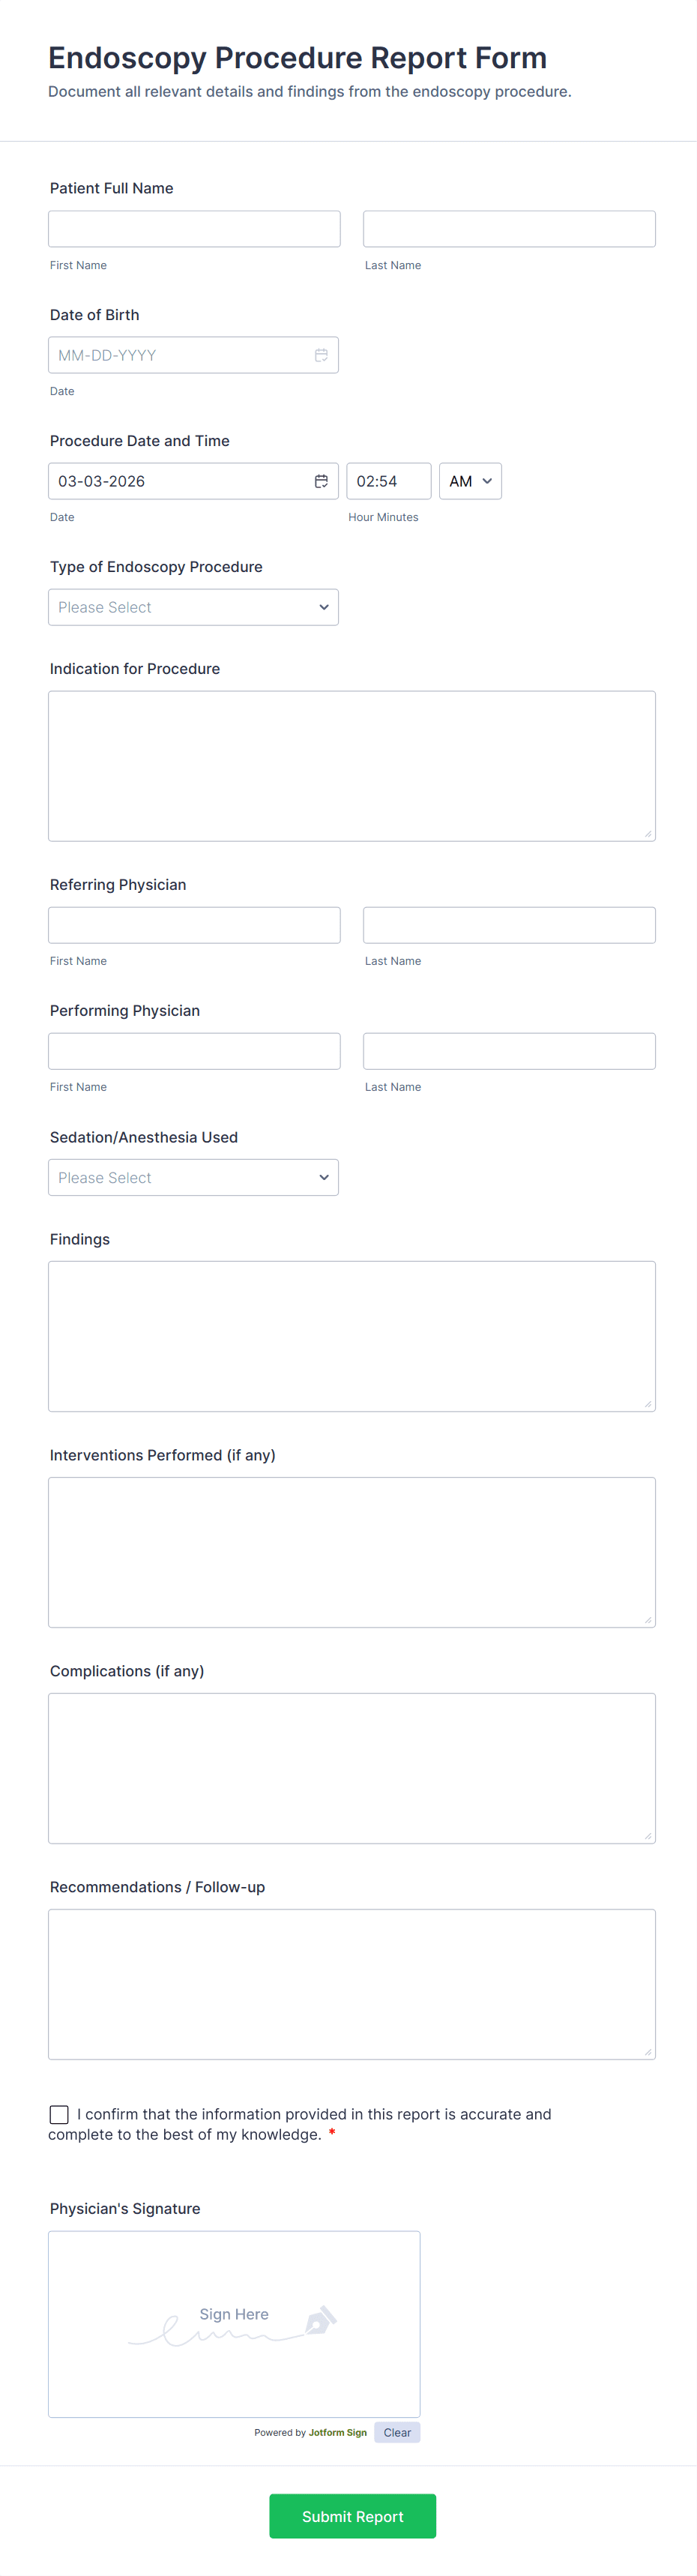Image resolution: width=697 pixels, height=2576 pixels.
Task: Click inside the Findings text area
Action: click(352, 1336)
